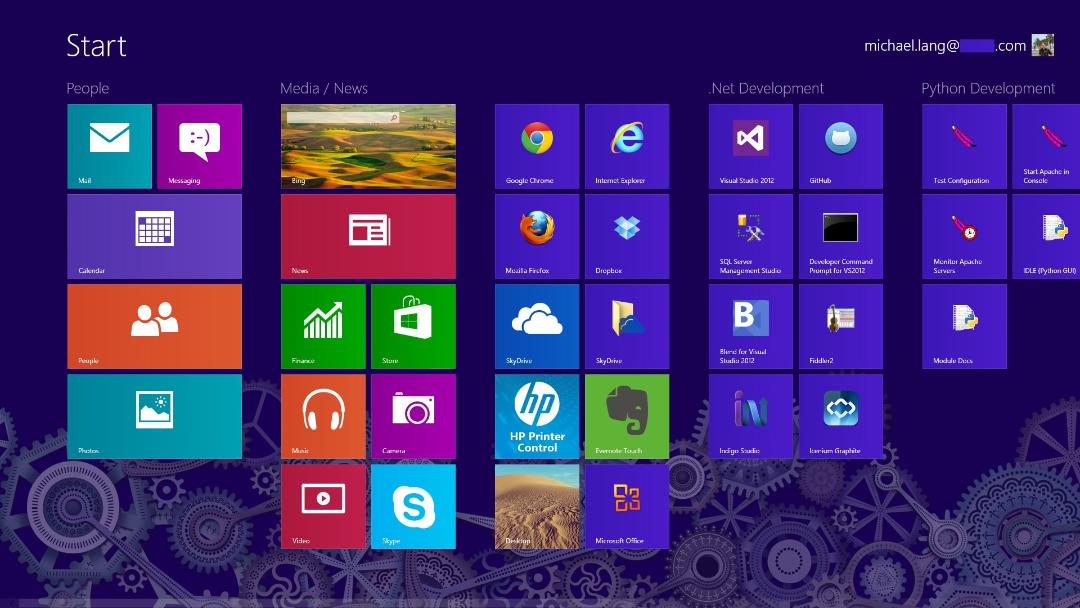Open the Fiddler2 tile
This screenshot has height=608, width=1080.
pos(841,326)
